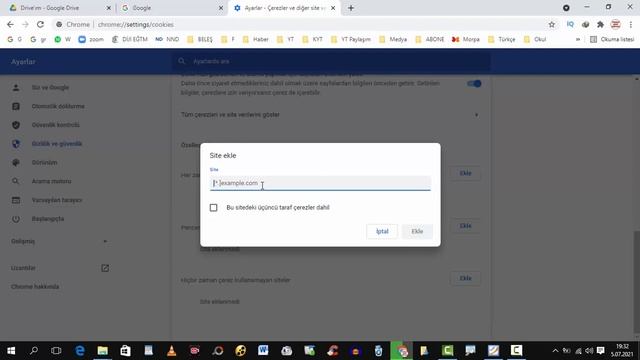Open Gizlilik ve güvenlik settings section
The image size is (640, 360).
point(57,144)
